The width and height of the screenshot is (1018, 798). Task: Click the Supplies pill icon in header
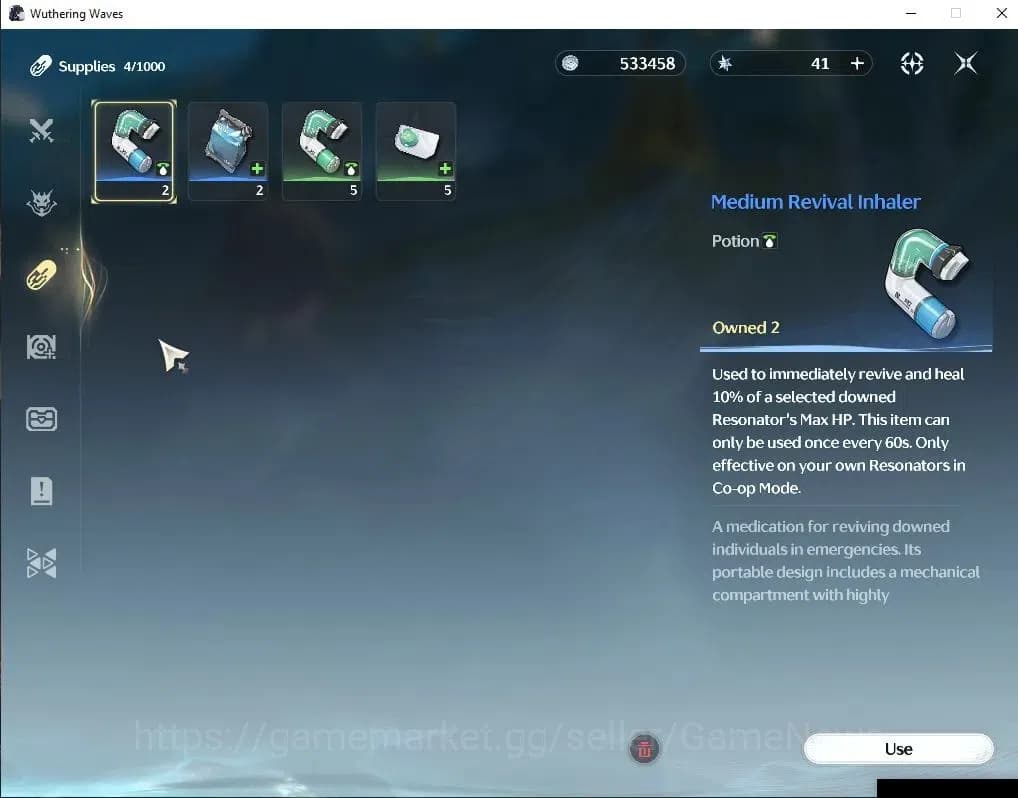(x=40, y=66)
